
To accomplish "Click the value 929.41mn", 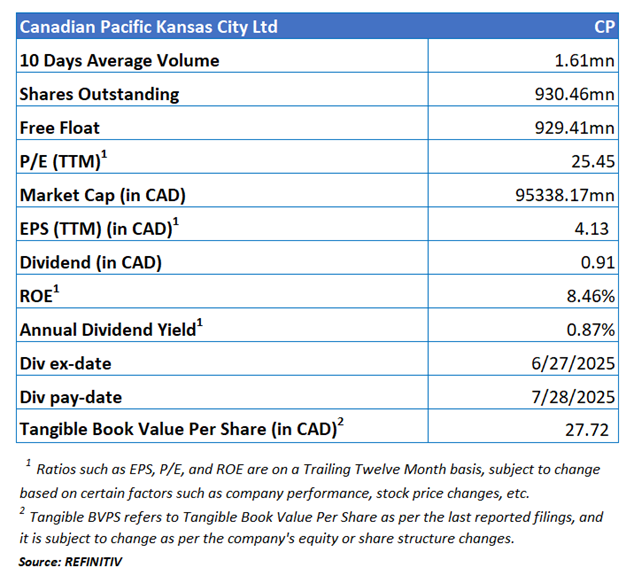I will [x=575, y=128].
